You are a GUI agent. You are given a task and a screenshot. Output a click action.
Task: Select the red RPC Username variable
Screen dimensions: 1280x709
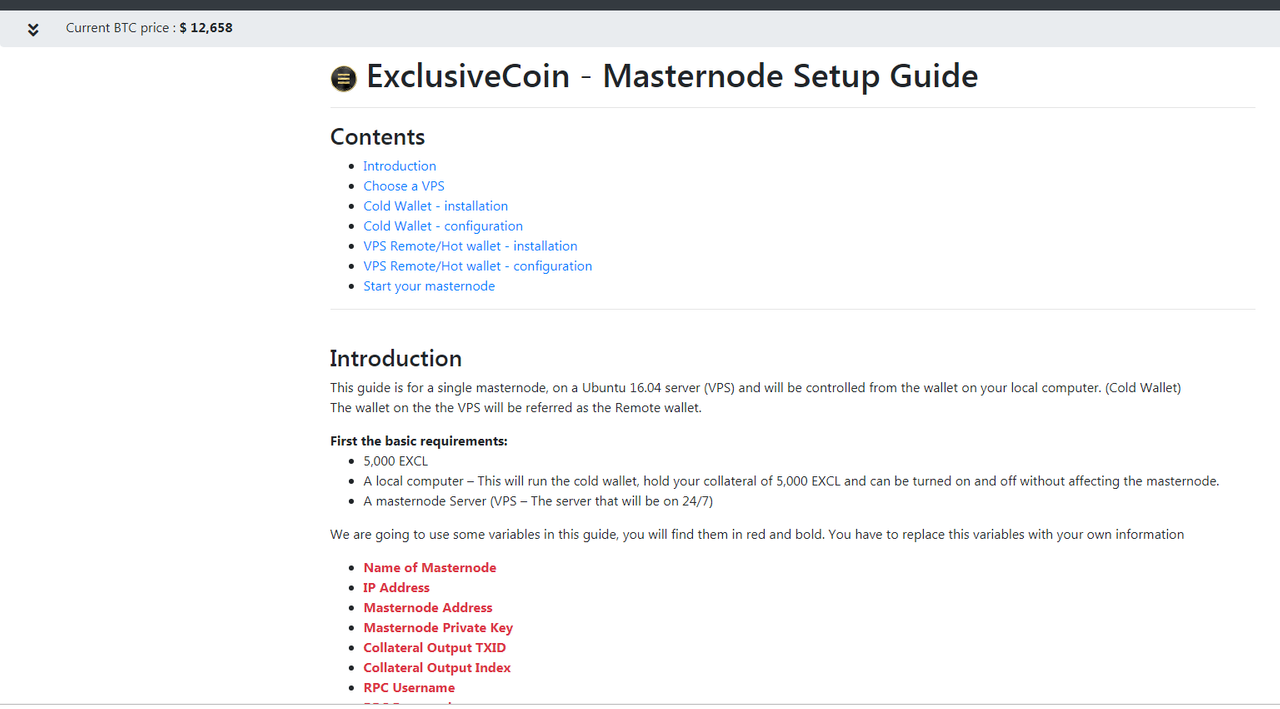[409, 687]
